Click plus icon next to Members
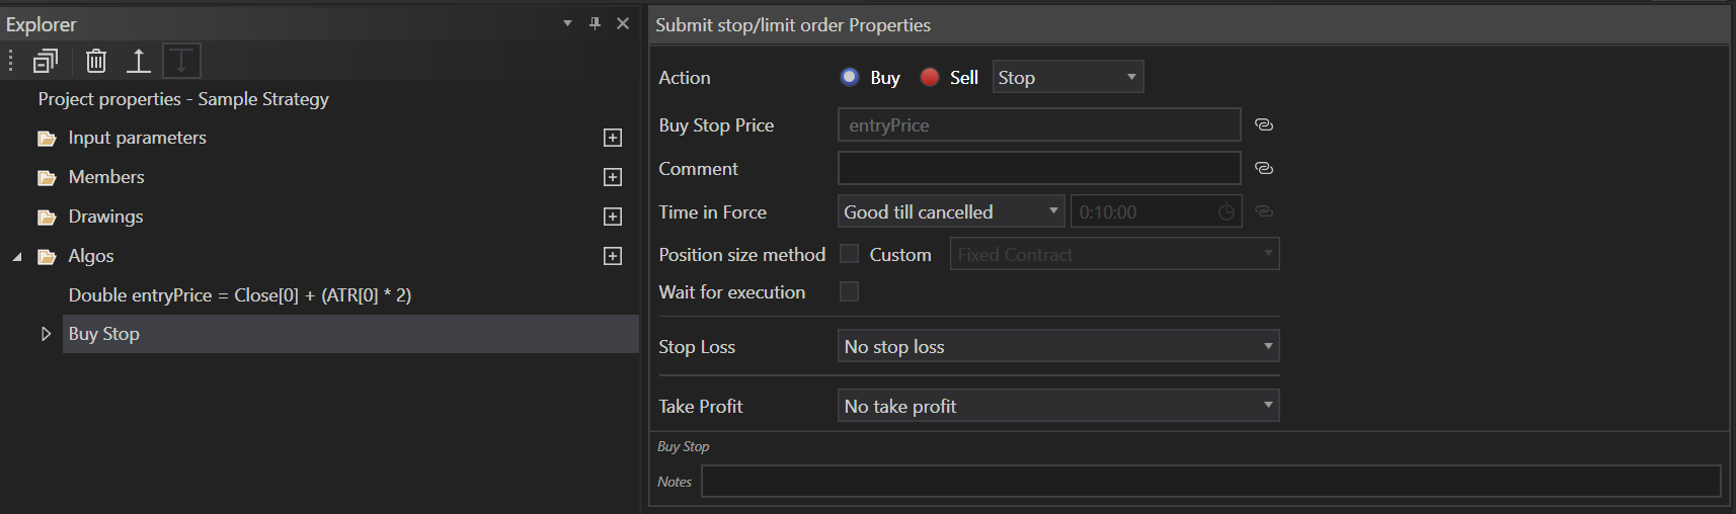 [613, 177]
